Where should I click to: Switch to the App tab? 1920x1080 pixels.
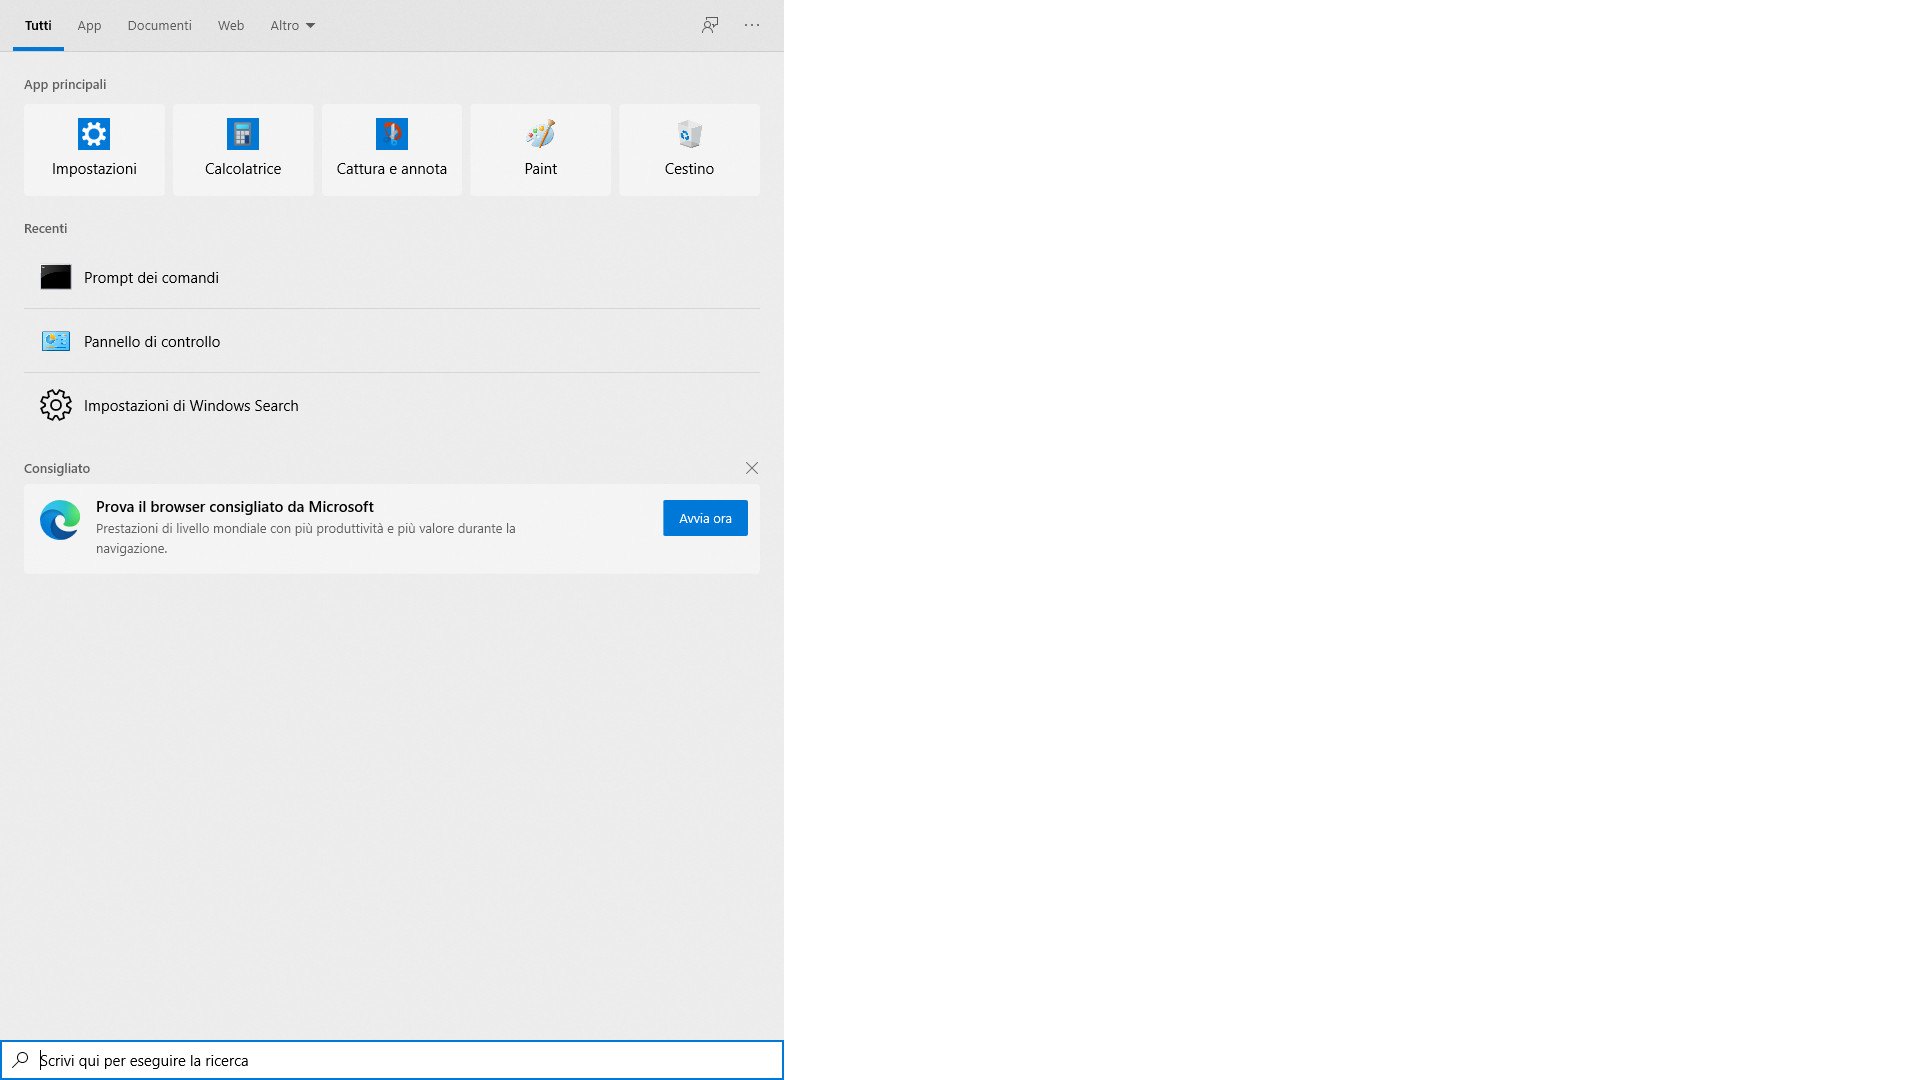pos(89,25)
